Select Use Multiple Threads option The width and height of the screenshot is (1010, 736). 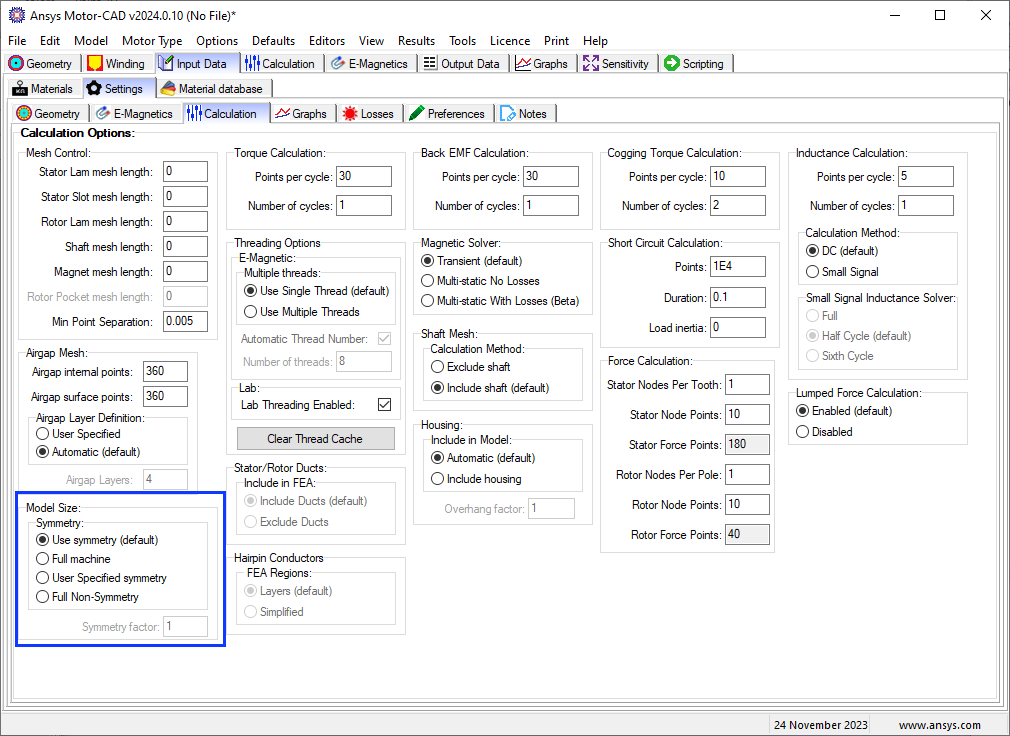point(250,312)
